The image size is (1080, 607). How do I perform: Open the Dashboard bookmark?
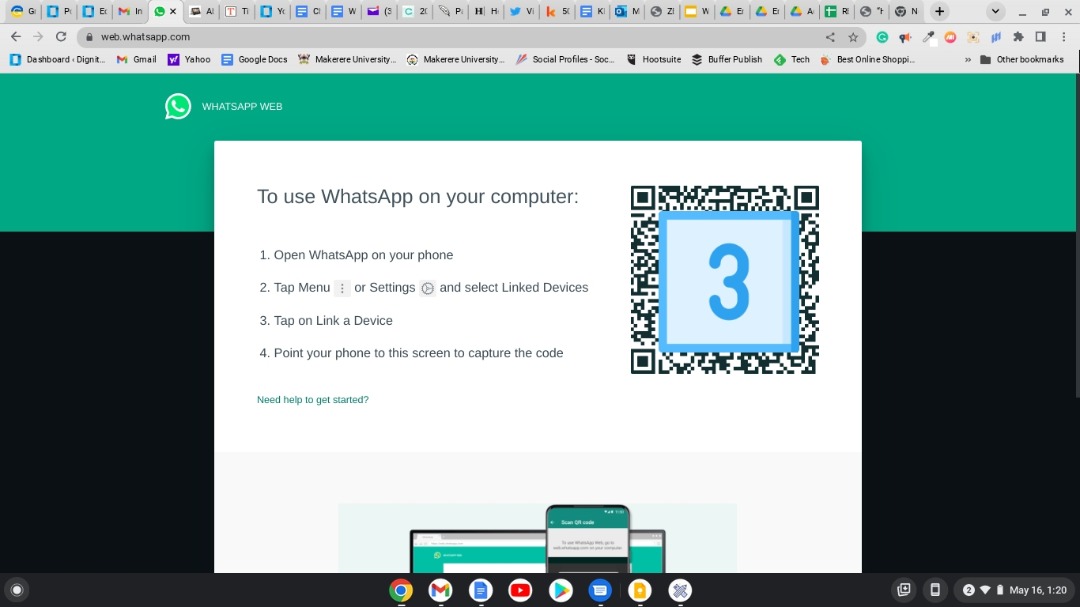click(57, 59)
